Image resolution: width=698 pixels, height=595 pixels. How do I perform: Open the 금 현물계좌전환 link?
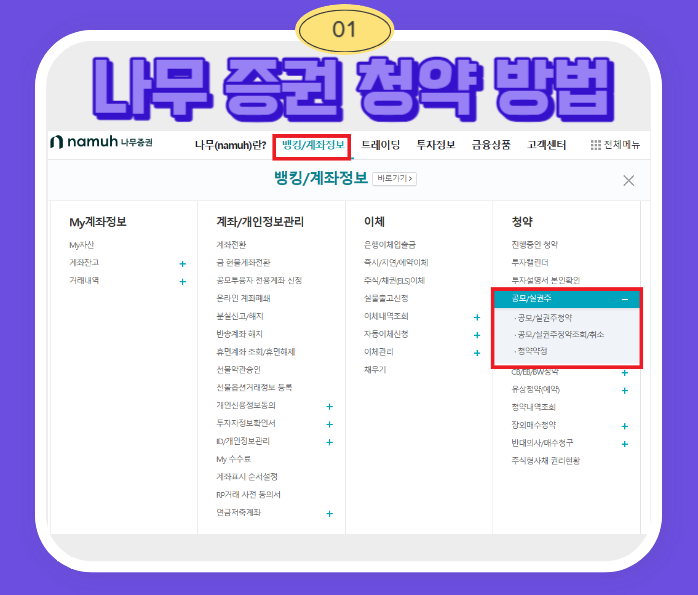(x=243, y=263)
